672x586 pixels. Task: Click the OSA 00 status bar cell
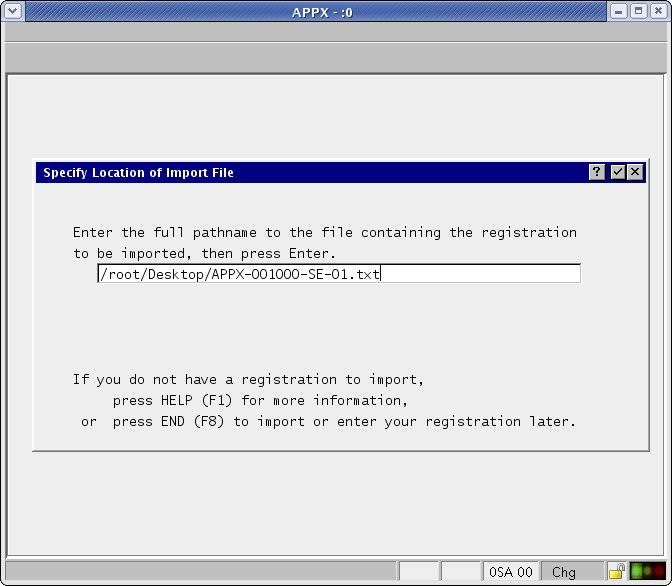point(510,572)
